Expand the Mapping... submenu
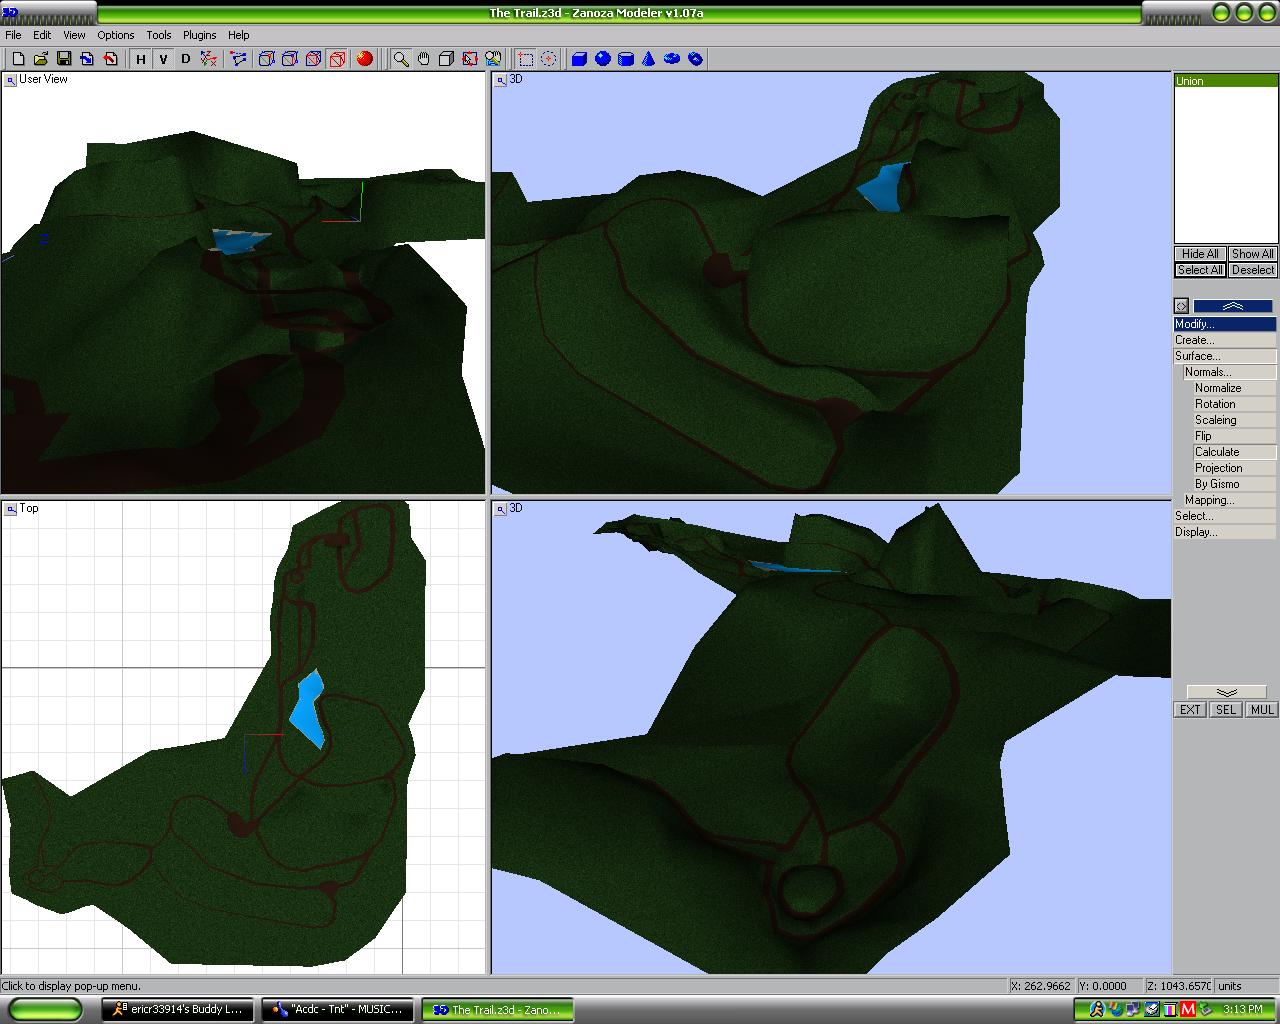Screen dimensions: 1280x1024 coord(1209,500)
